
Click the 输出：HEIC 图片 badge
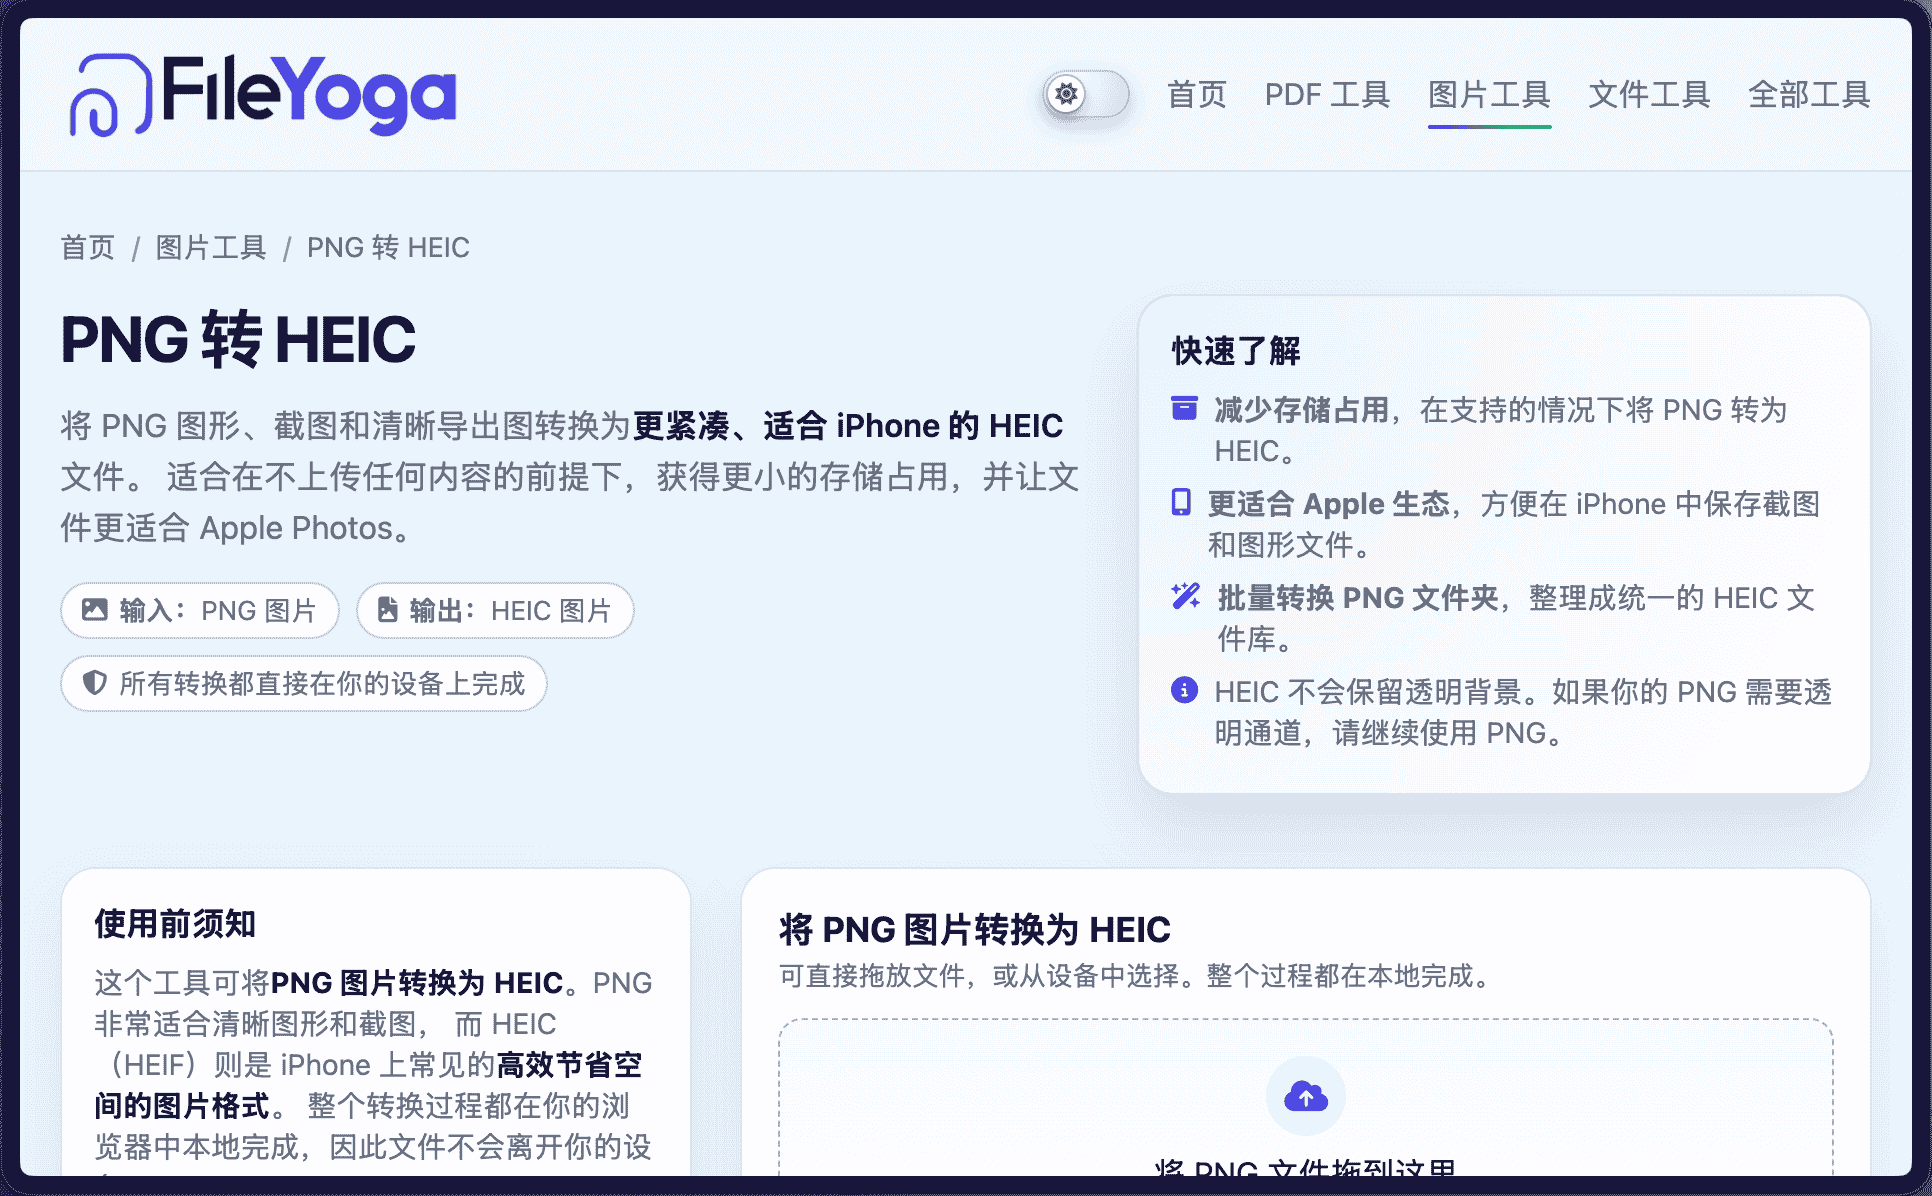(495, 610)
